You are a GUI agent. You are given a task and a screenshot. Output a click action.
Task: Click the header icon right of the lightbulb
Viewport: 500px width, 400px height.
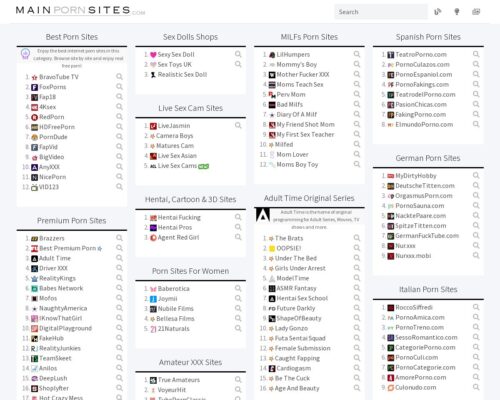(x=476, y=12)
